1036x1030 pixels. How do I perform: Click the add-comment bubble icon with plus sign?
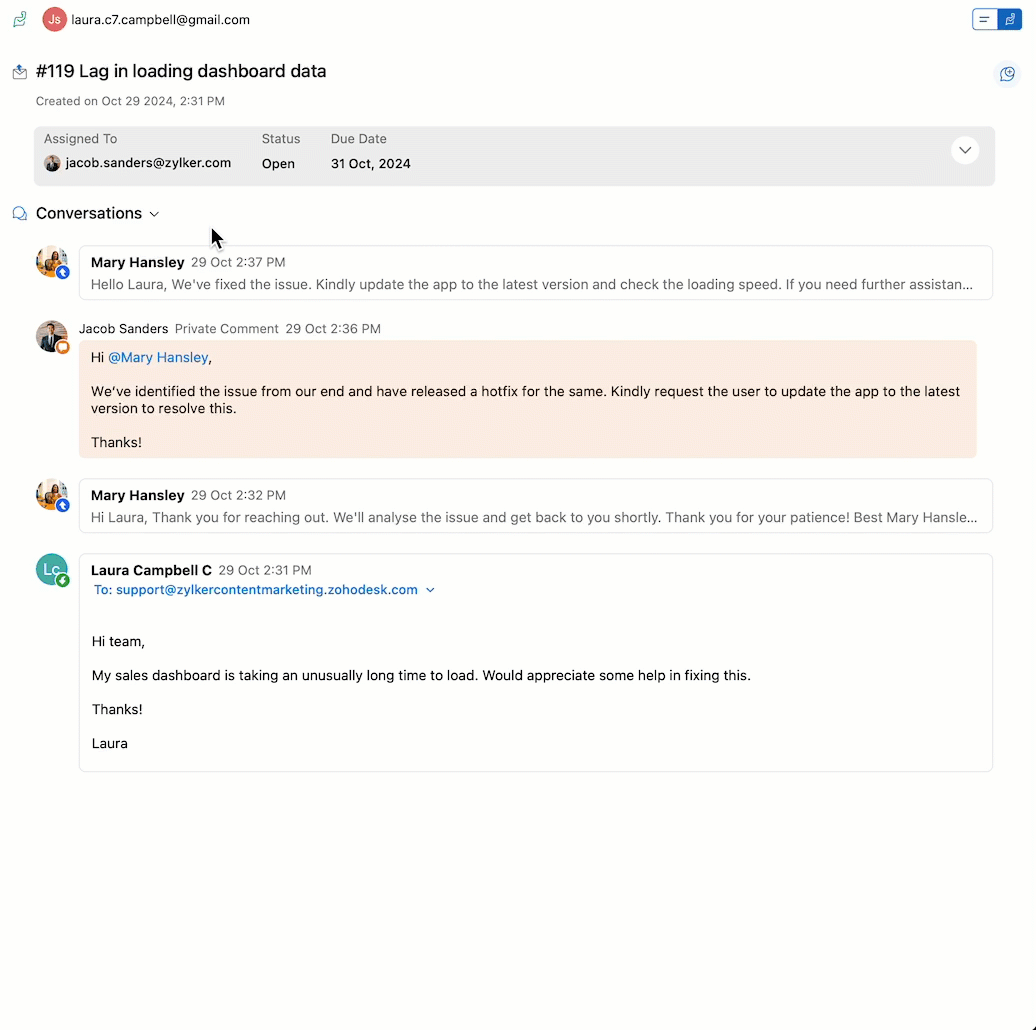pos(1007,74)
